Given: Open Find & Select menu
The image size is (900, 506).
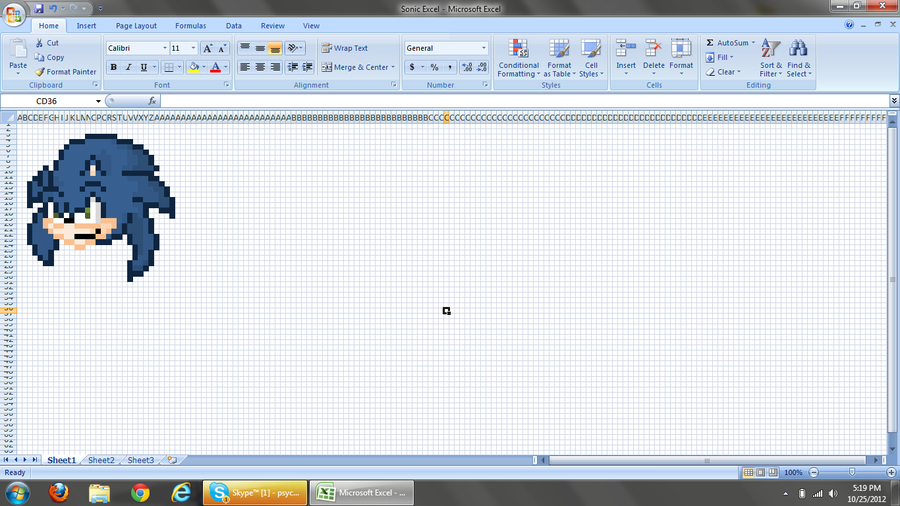Looking at the screenshot, I should click(798, 58).
